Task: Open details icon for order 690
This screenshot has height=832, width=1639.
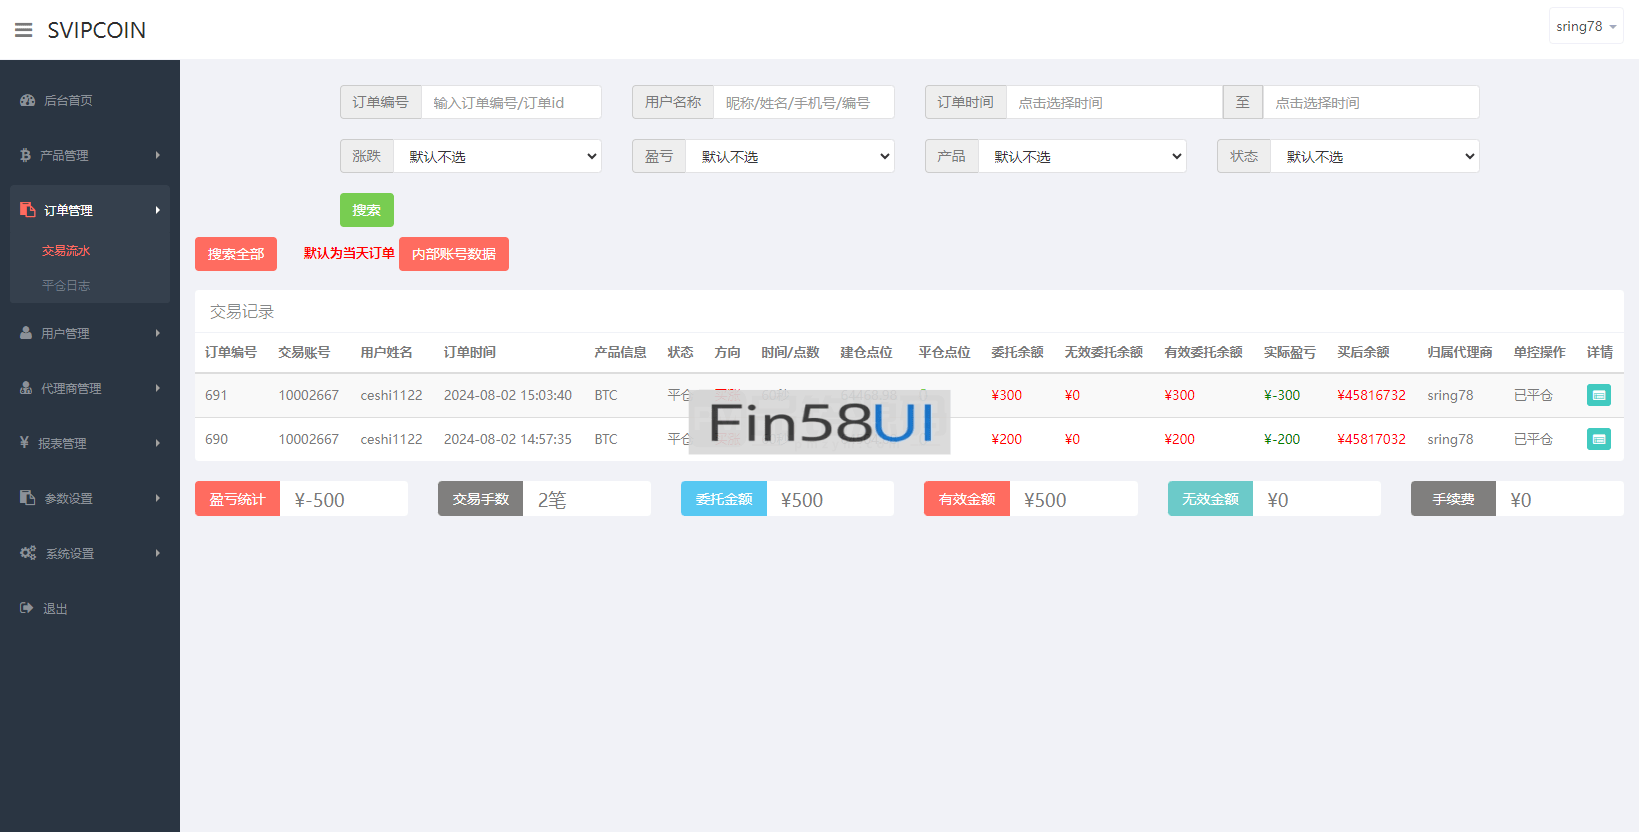Action: click(1598, 439)
